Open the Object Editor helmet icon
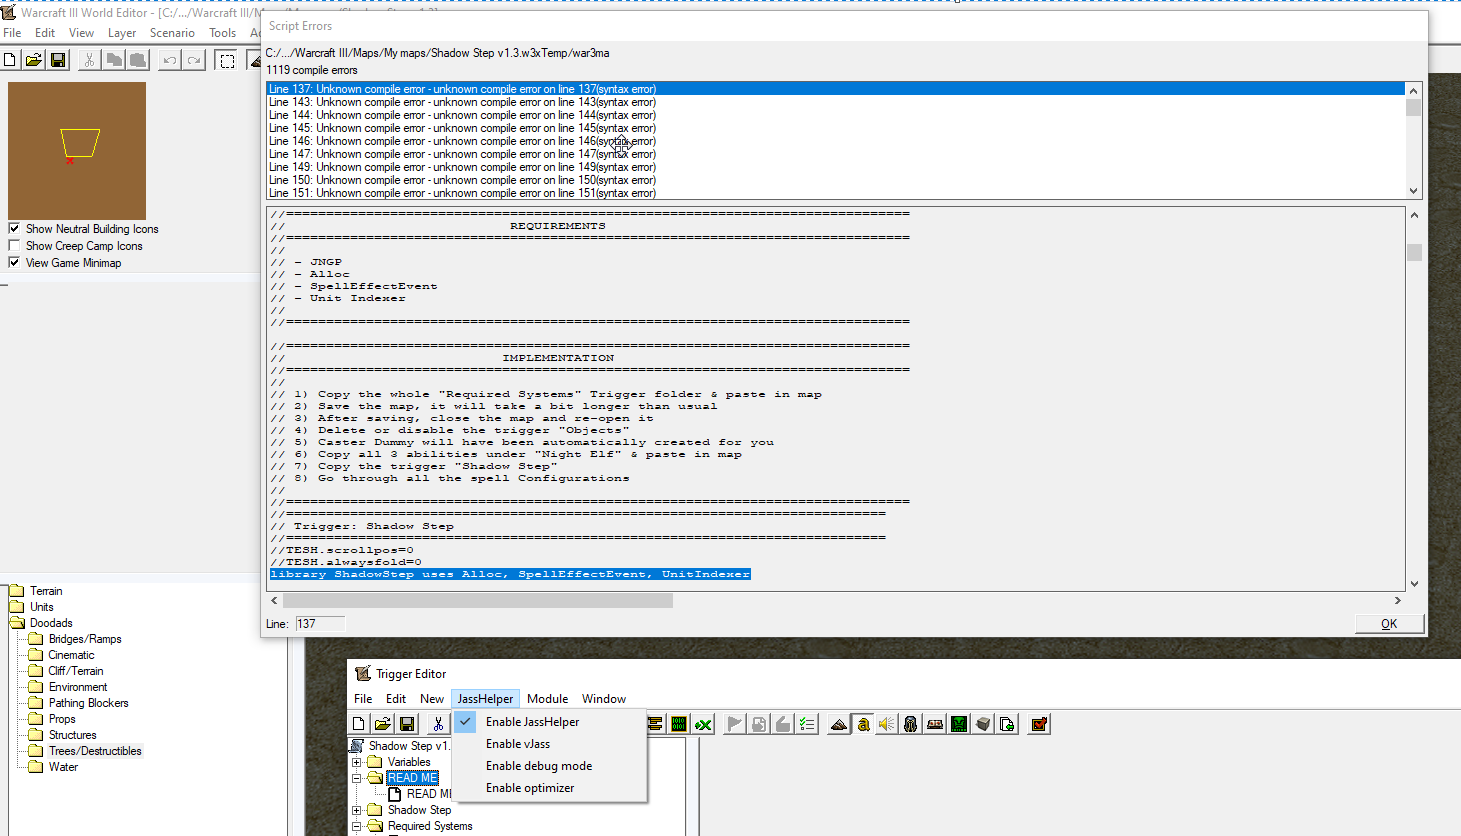This screenshot has height=836, width=1461. 911,724
